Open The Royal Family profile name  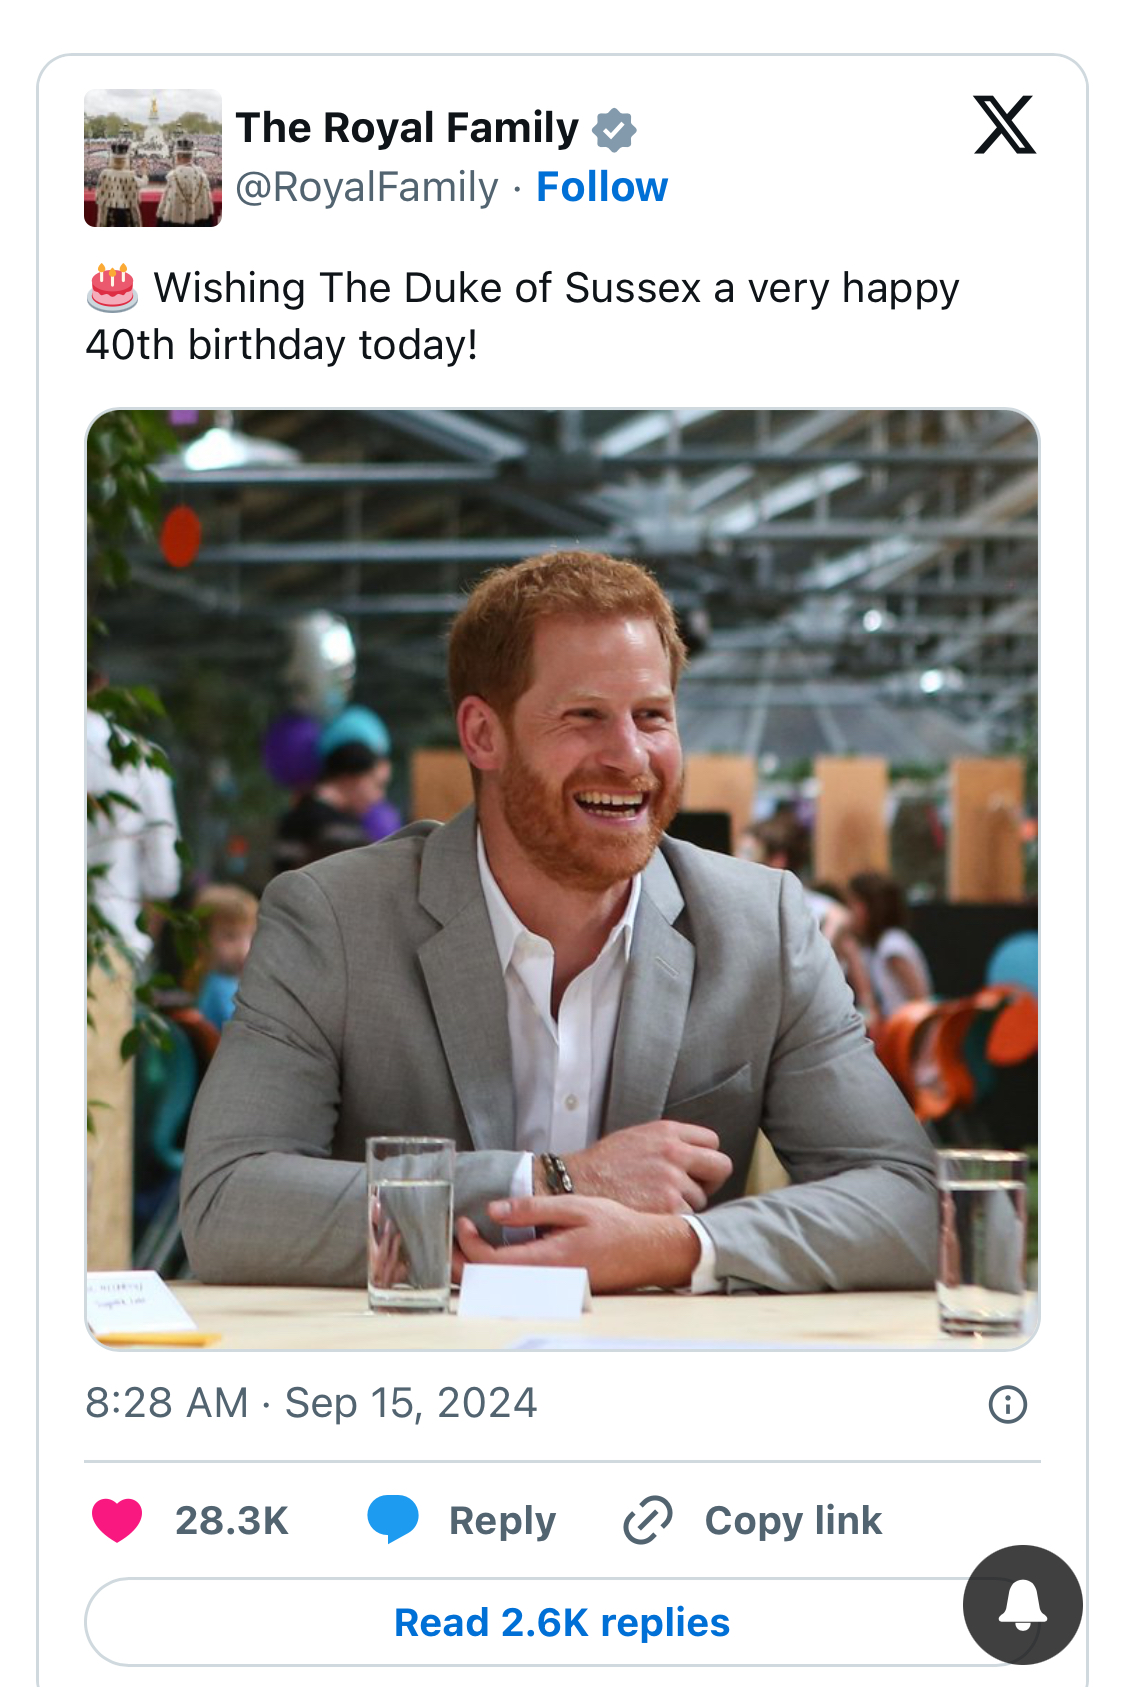407,128
